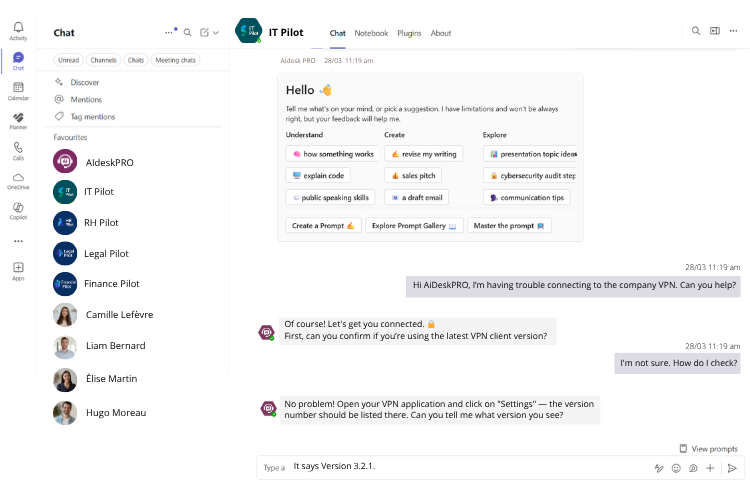
Task: Open OneDrive from the left rail
Action: click(x=18, y=180)
